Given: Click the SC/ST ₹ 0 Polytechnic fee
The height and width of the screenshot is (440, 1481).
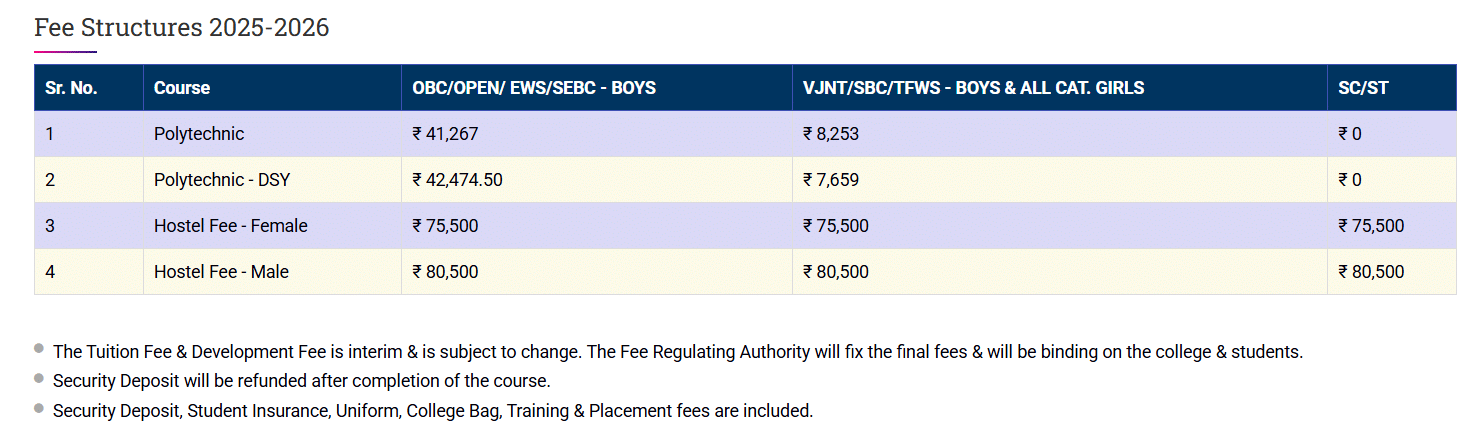Looking at the screenshot, I should click(1350, 134).
